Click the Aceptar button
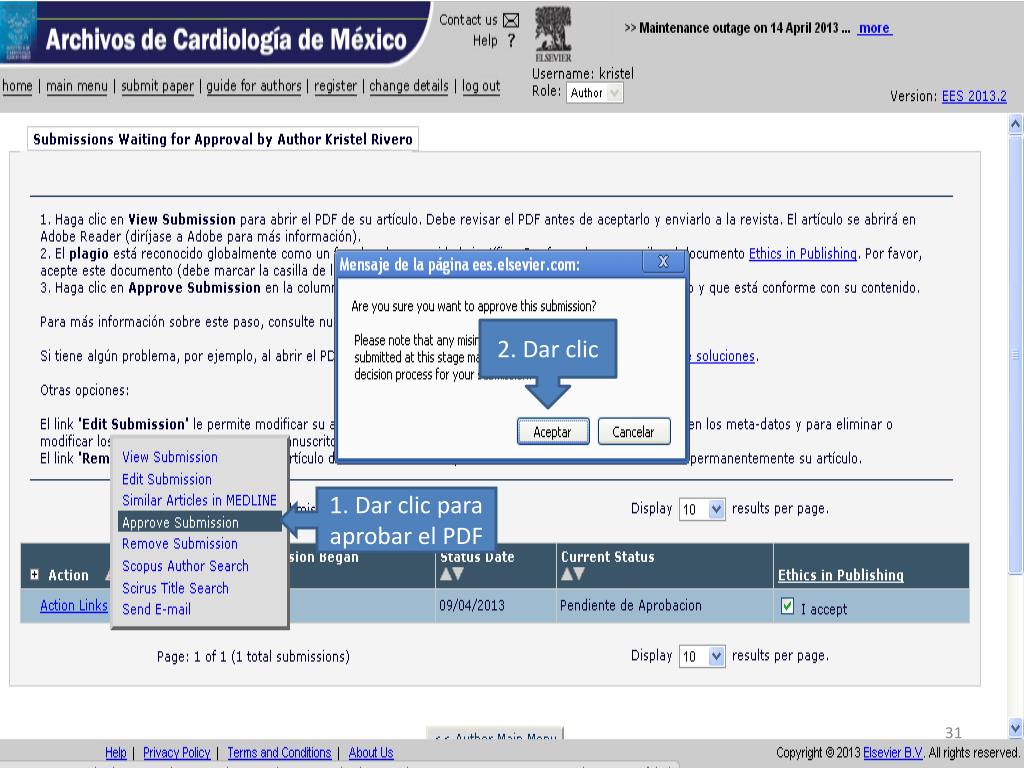The image size is (1024, 768). (x=552, y=432)
